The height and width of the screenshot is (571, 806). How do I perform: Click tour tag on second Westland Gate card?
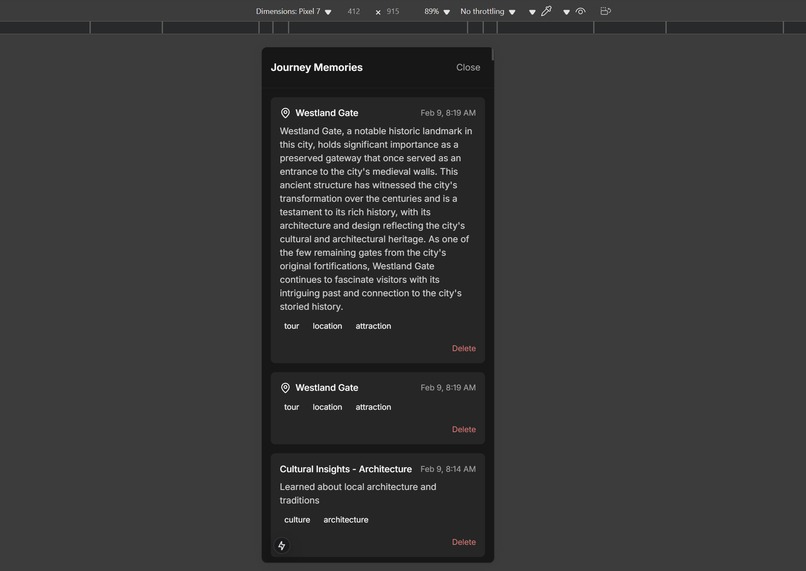(x=291, y=407)
